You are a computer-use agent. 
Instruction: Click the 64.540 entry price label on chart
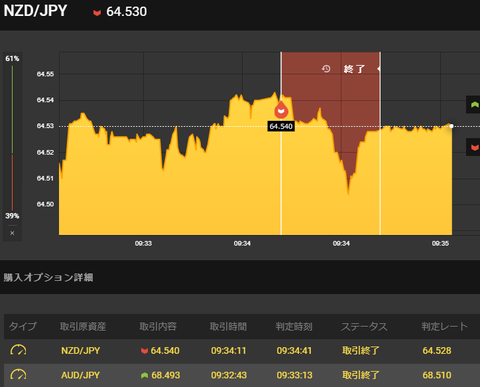[281, 126]
